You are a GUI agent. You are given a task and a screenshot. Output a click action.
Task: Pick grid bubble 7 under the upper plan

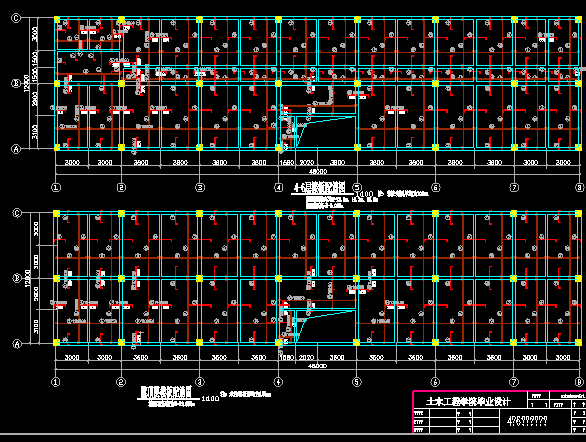(x=515, y=188)
